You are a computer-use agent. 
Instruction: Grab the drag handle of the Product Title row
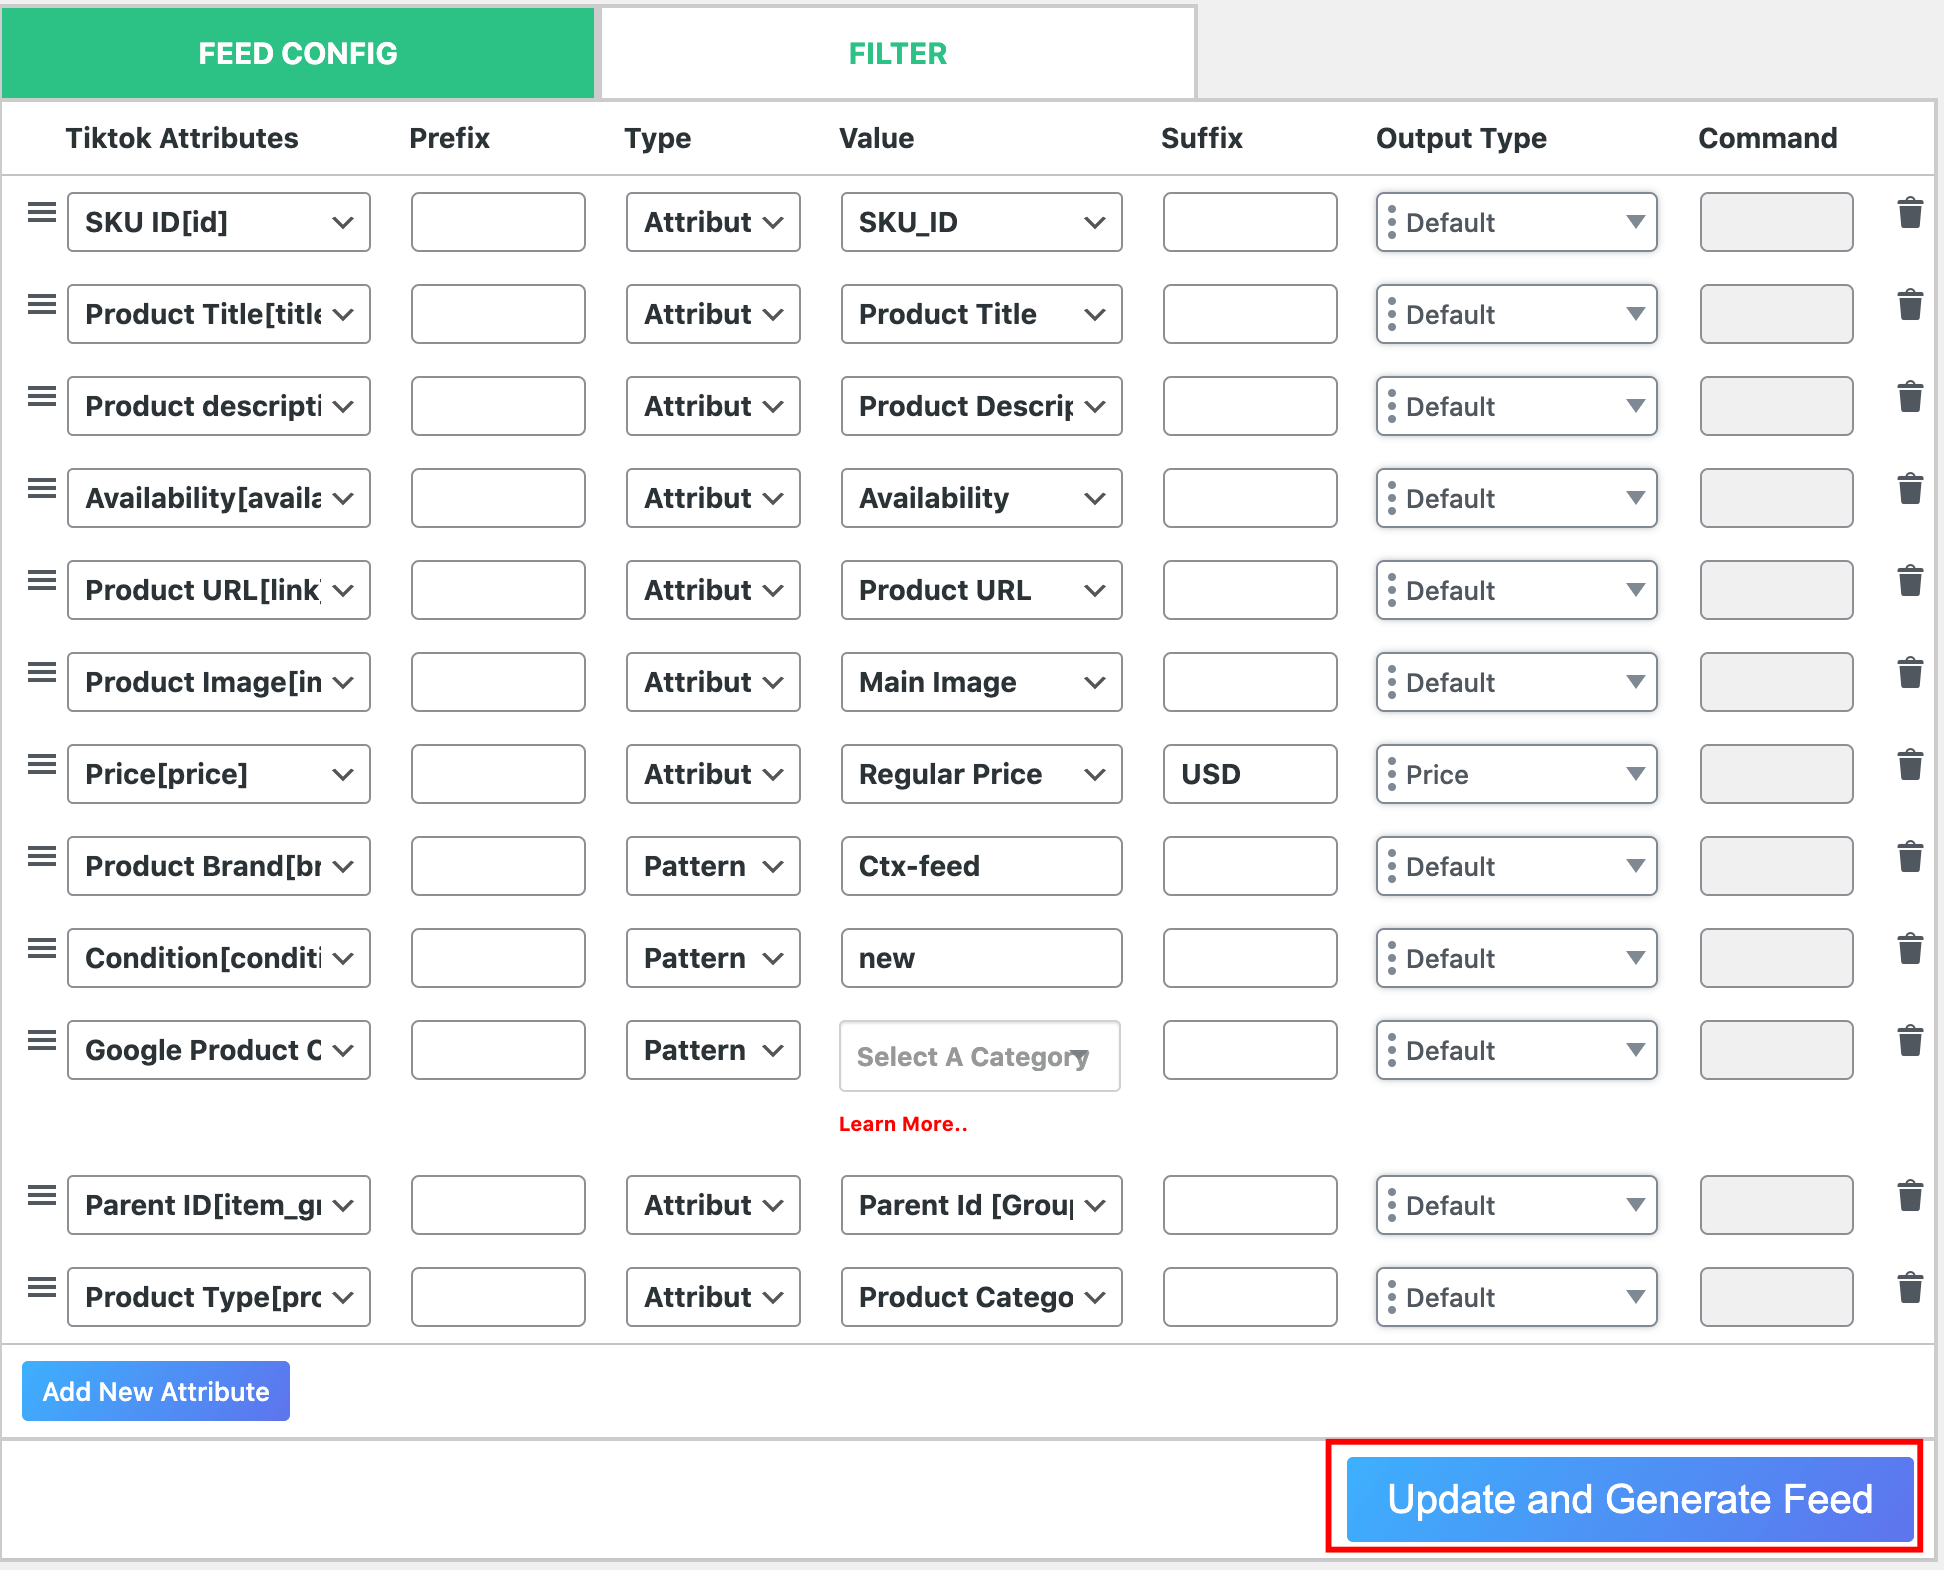[41, 304]
